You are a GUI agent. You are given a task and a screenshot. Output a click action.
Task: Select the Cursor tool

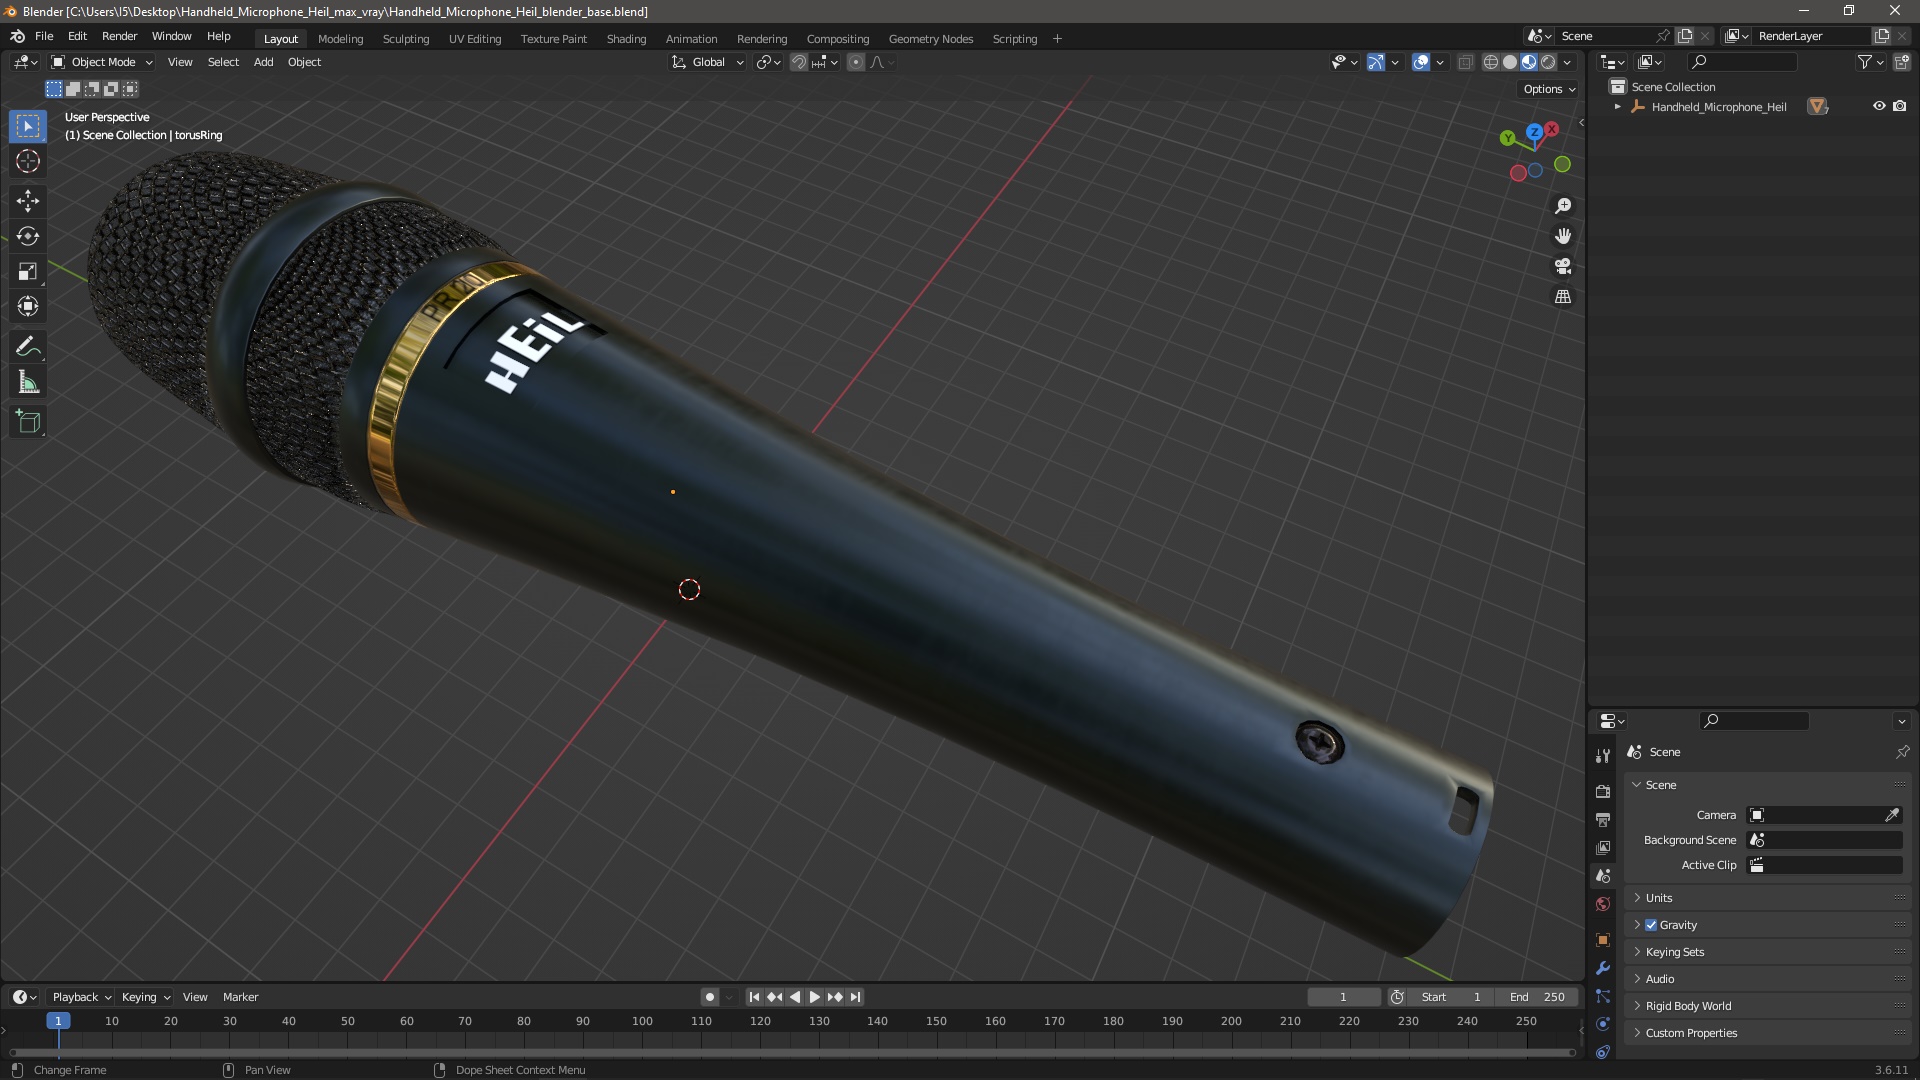(x=28, y=162)
